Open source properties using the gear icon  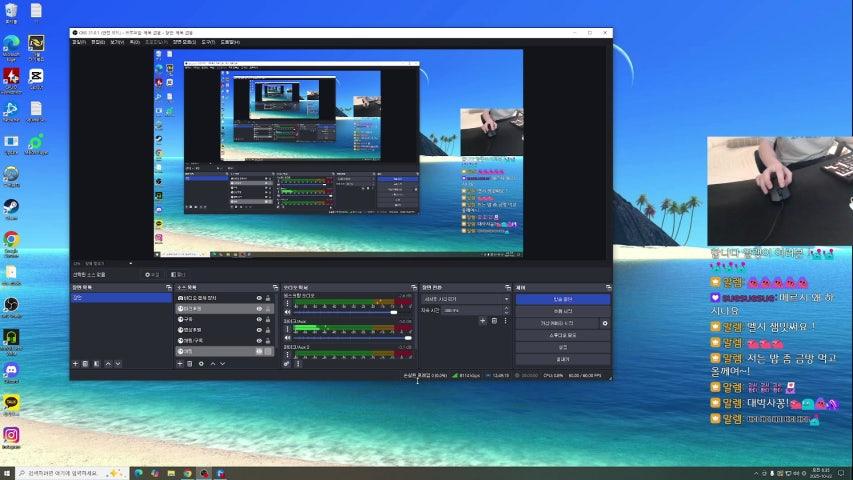(201, 364)
